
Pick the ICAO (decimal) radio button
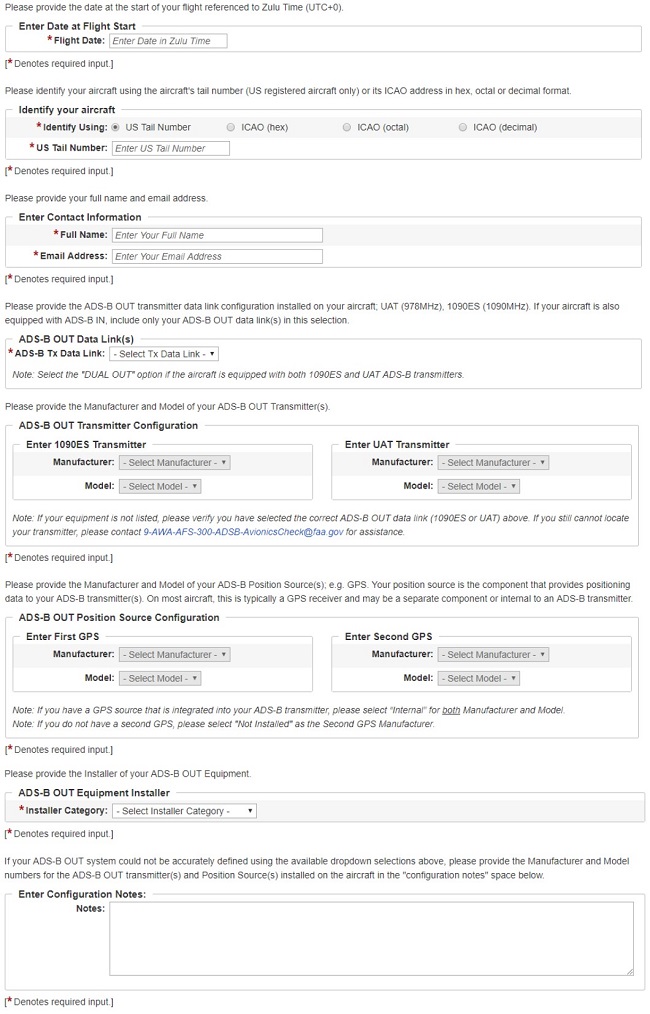[x=462, y=127]
